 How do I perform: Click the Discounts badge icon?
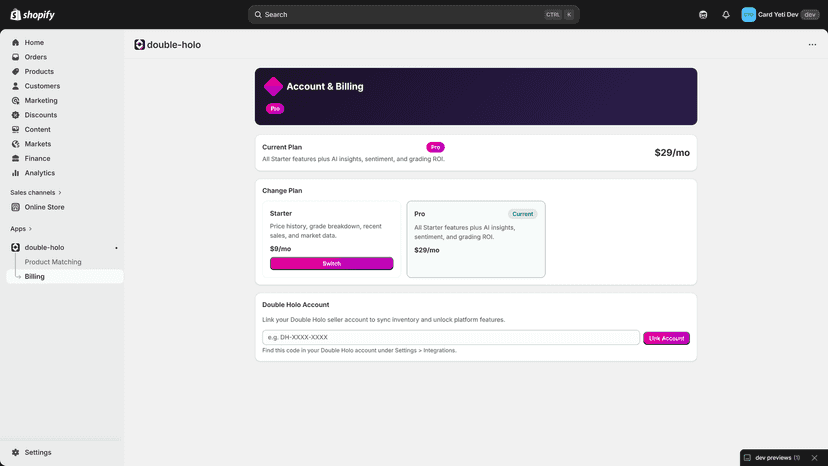coord(15,115)
